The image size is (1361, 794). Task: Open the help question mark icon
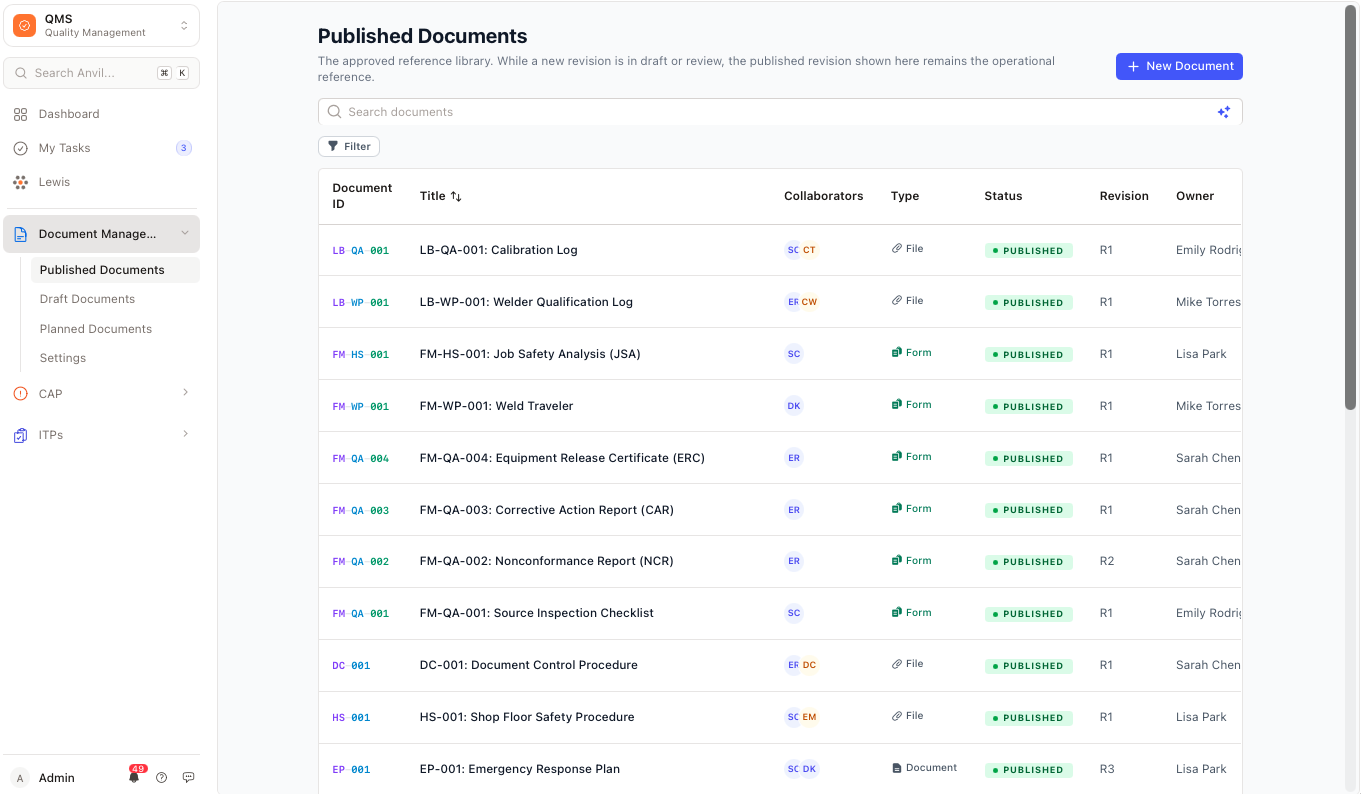pyautogui.click(x=162, y=778)
